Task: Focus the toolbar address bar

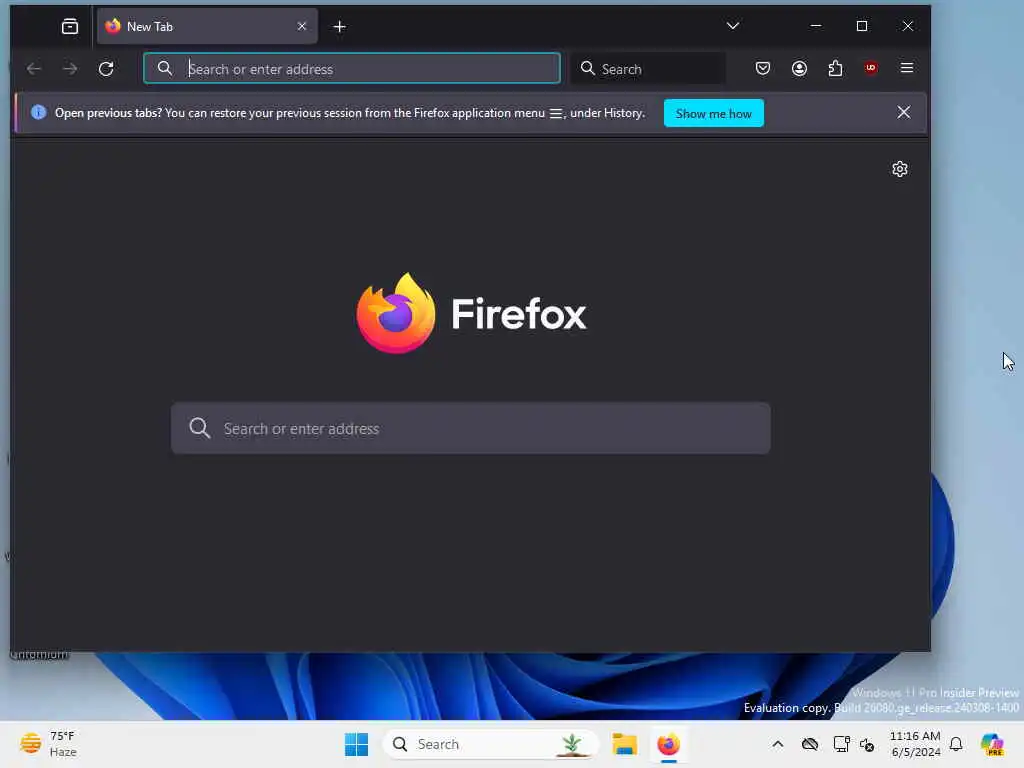Action: click(x=352, y=68)
